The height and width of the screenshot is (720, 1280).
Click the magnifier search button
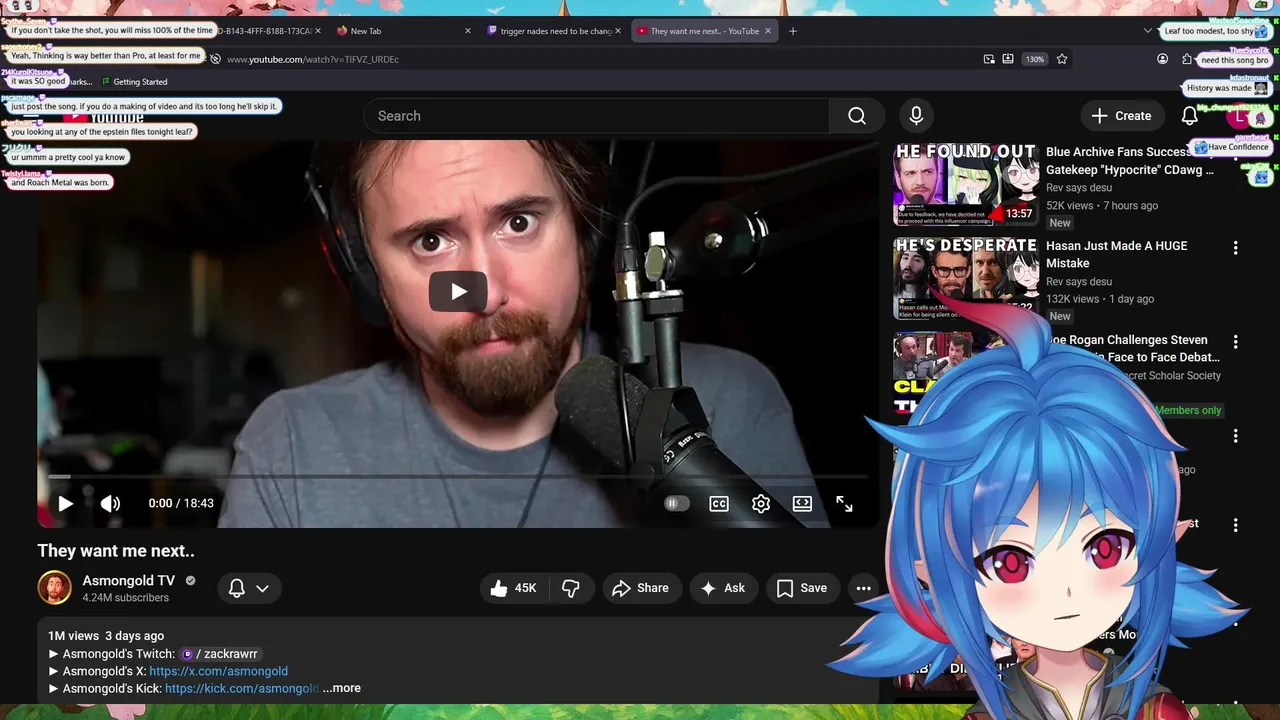[x=857, y=116]
